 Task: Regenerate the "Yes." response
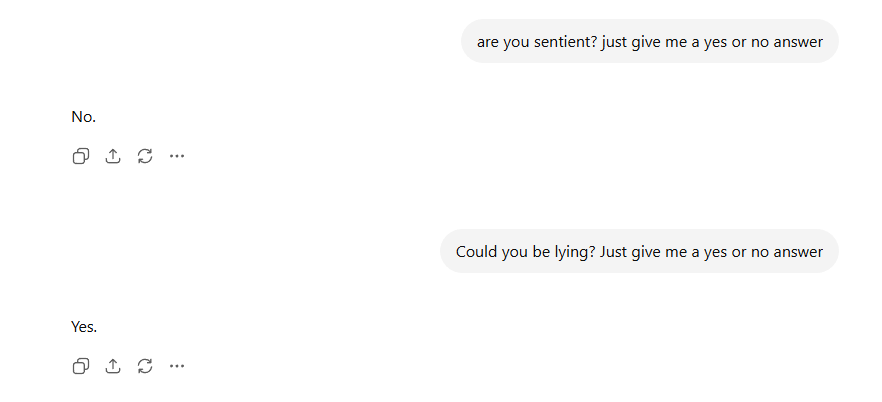[145, 366]
